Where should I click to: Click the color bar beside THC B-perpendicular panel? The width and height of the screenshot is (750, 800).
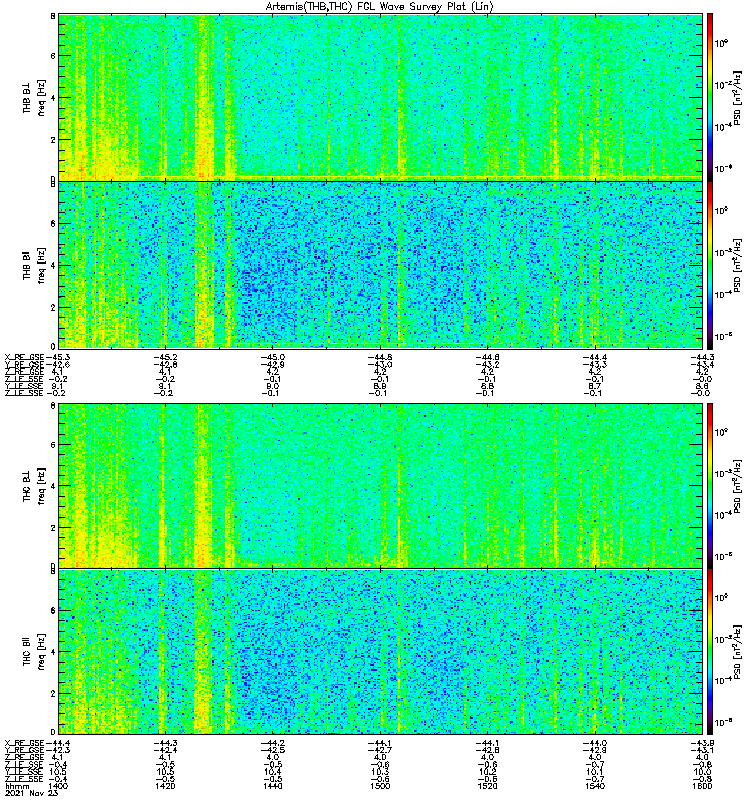[x=710, y=486]
